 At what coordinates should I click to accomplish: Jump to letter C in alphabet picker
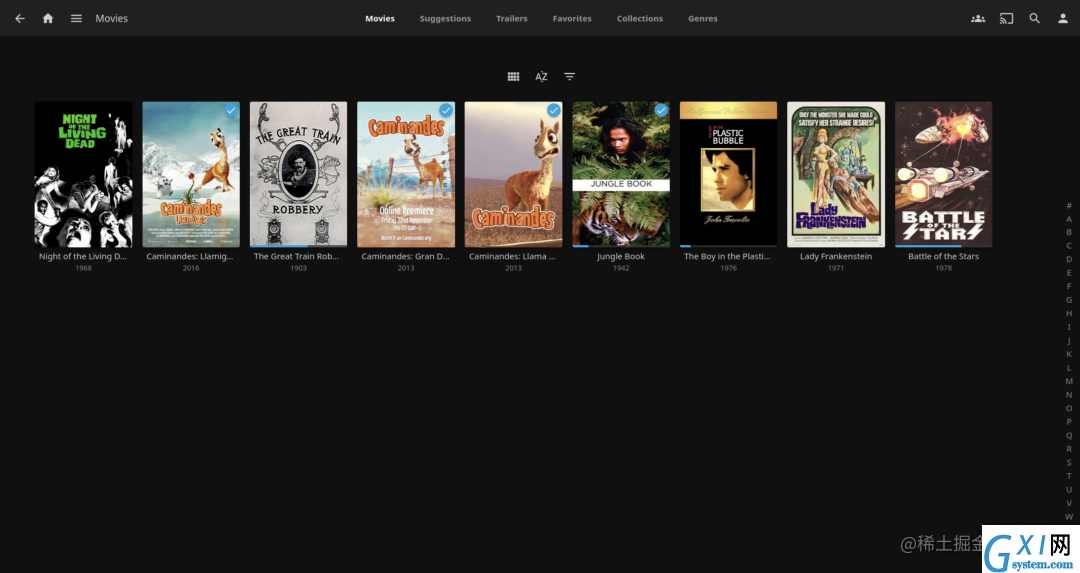pyautogui.click(x=1069, y=246)
